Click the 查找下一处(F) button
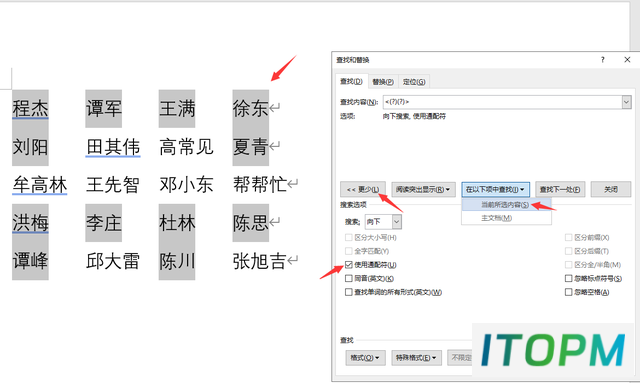Image resolution: width=640 pixels, height=383 pixels. tap(560, 189)
